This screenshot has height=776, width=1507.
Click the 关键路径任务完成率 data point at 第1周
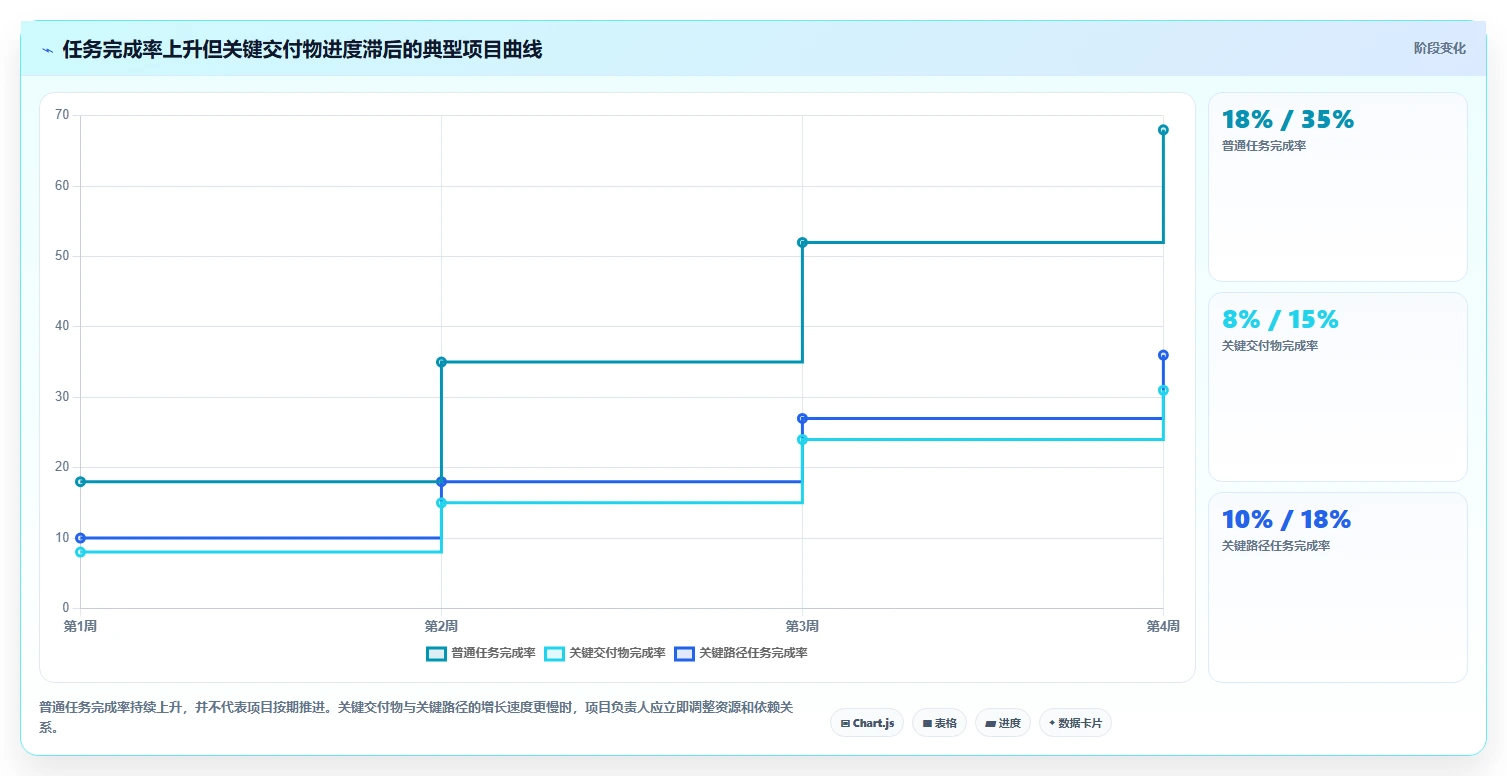click(x=81, y=538)
